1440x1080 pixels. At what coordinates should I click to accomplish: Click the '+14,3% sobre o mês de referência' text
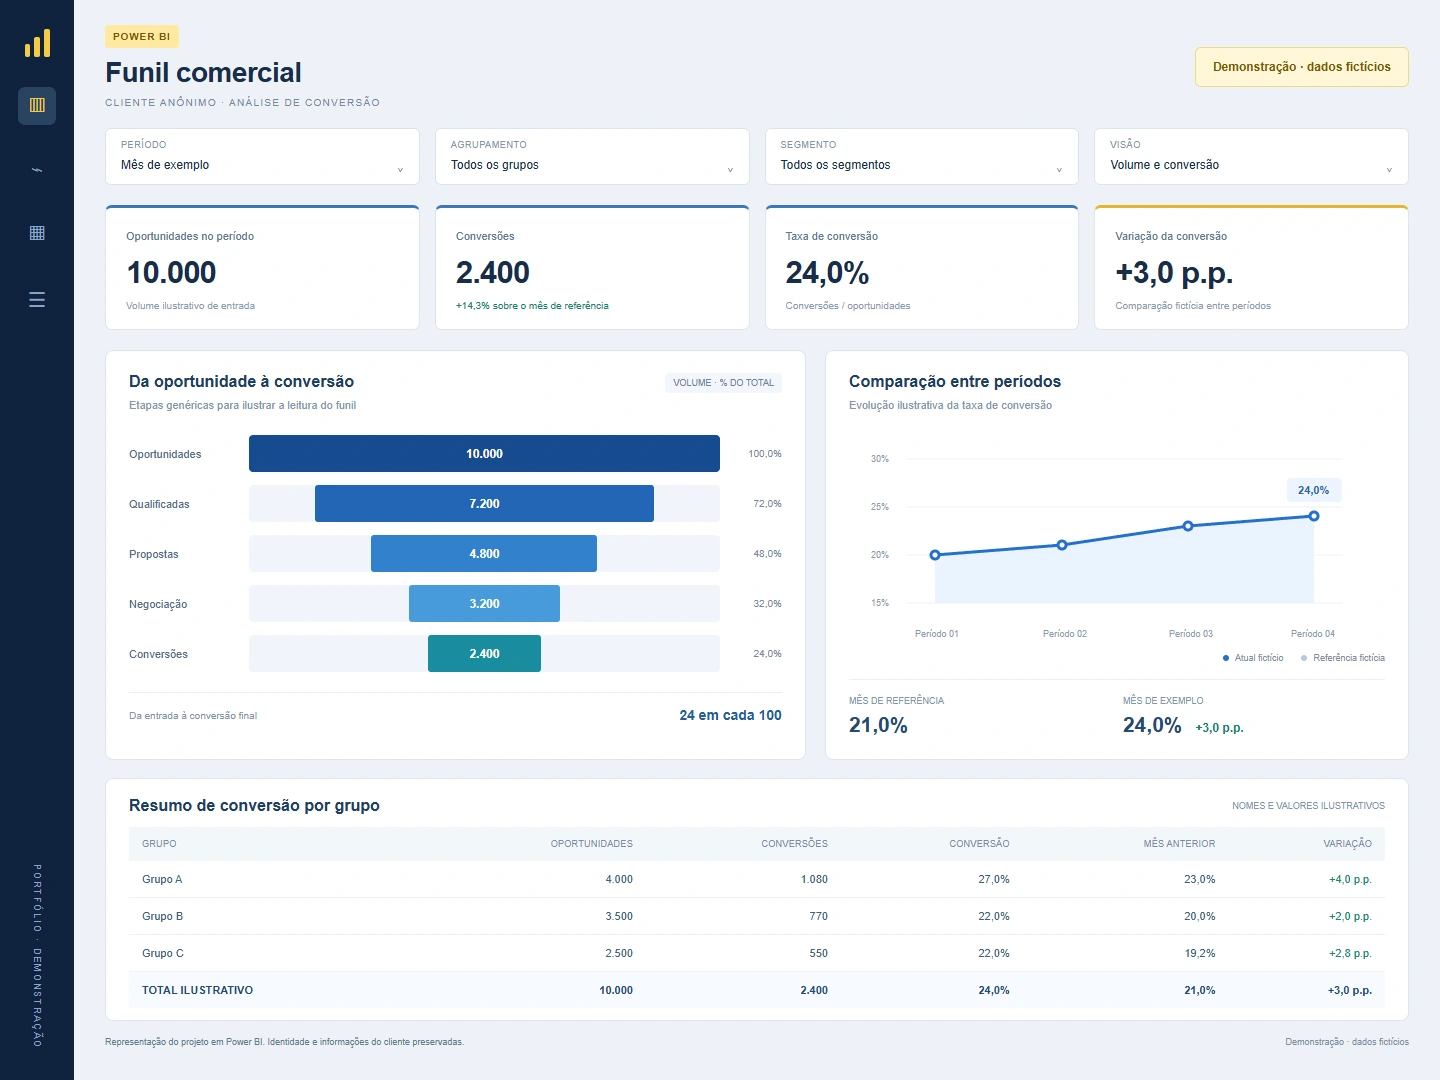(532, 306)
